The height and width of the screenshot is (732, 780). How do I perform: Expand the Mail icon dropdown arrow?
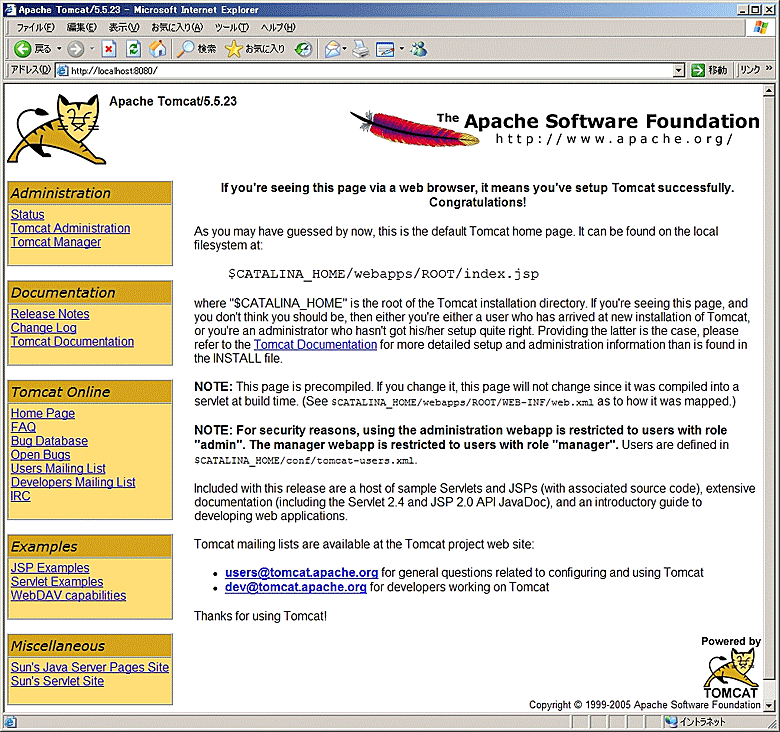click(345, 49)
